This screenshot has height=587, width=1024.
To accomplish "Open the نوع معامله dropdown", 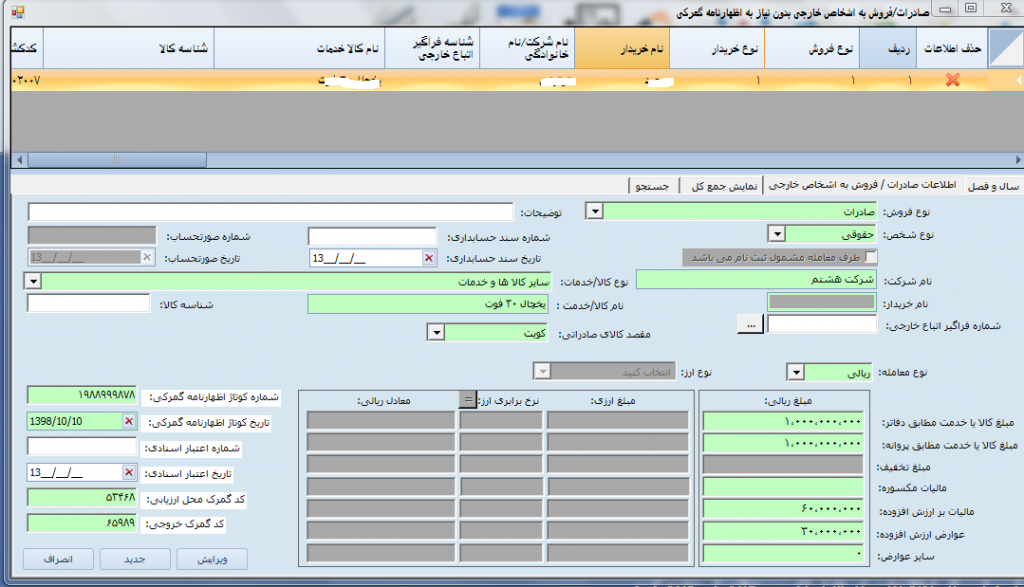I will pos(795,373).
